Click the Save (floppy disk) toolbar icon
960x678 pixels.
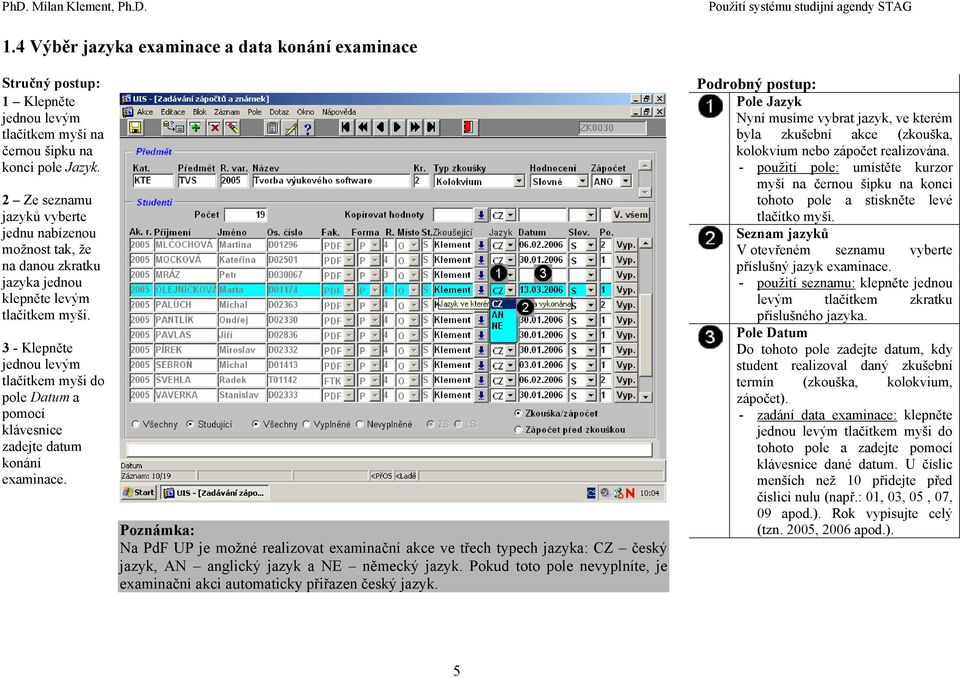135,127
